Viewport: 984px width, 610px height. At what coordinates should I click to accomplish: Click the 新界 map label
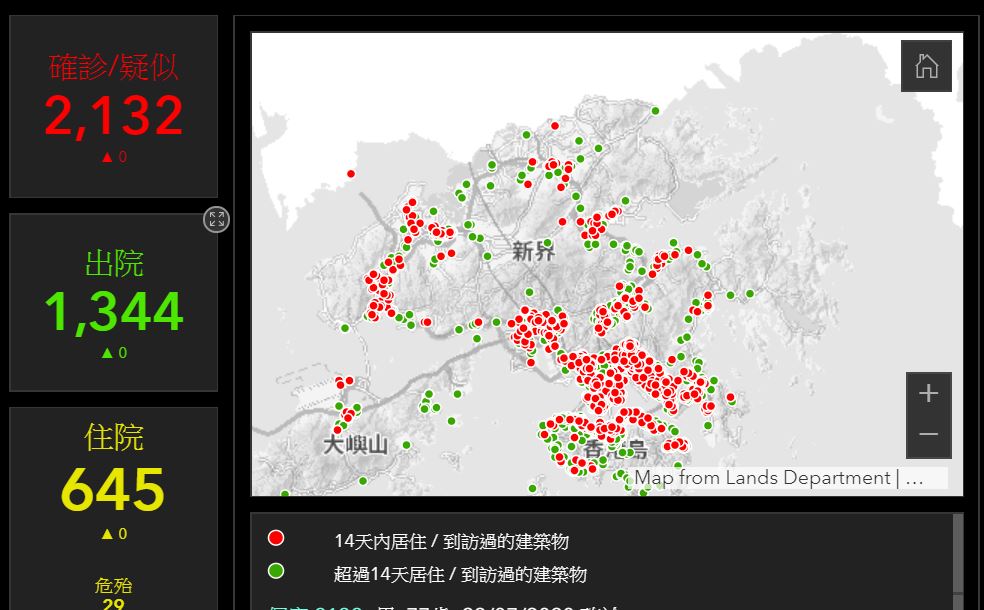click(x=533, y=252)
